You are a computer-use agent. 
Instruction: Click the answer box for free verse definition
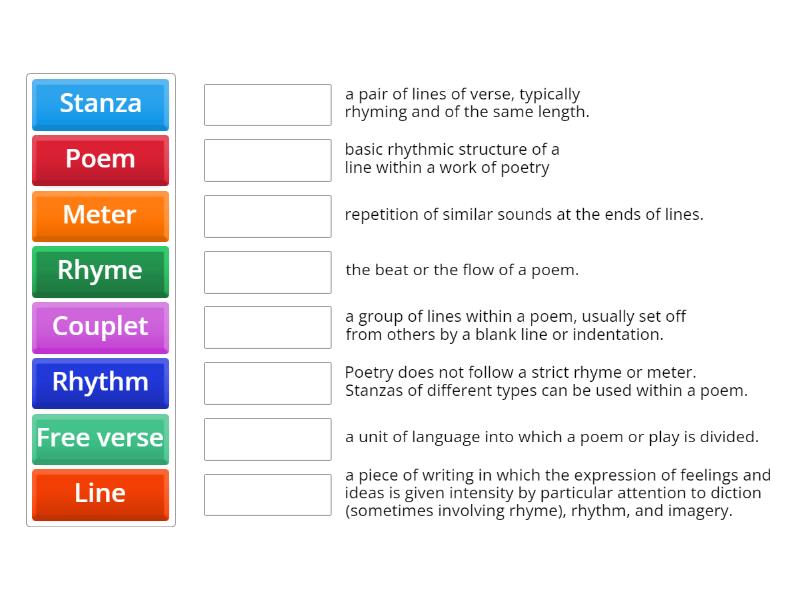coord(267,382)
